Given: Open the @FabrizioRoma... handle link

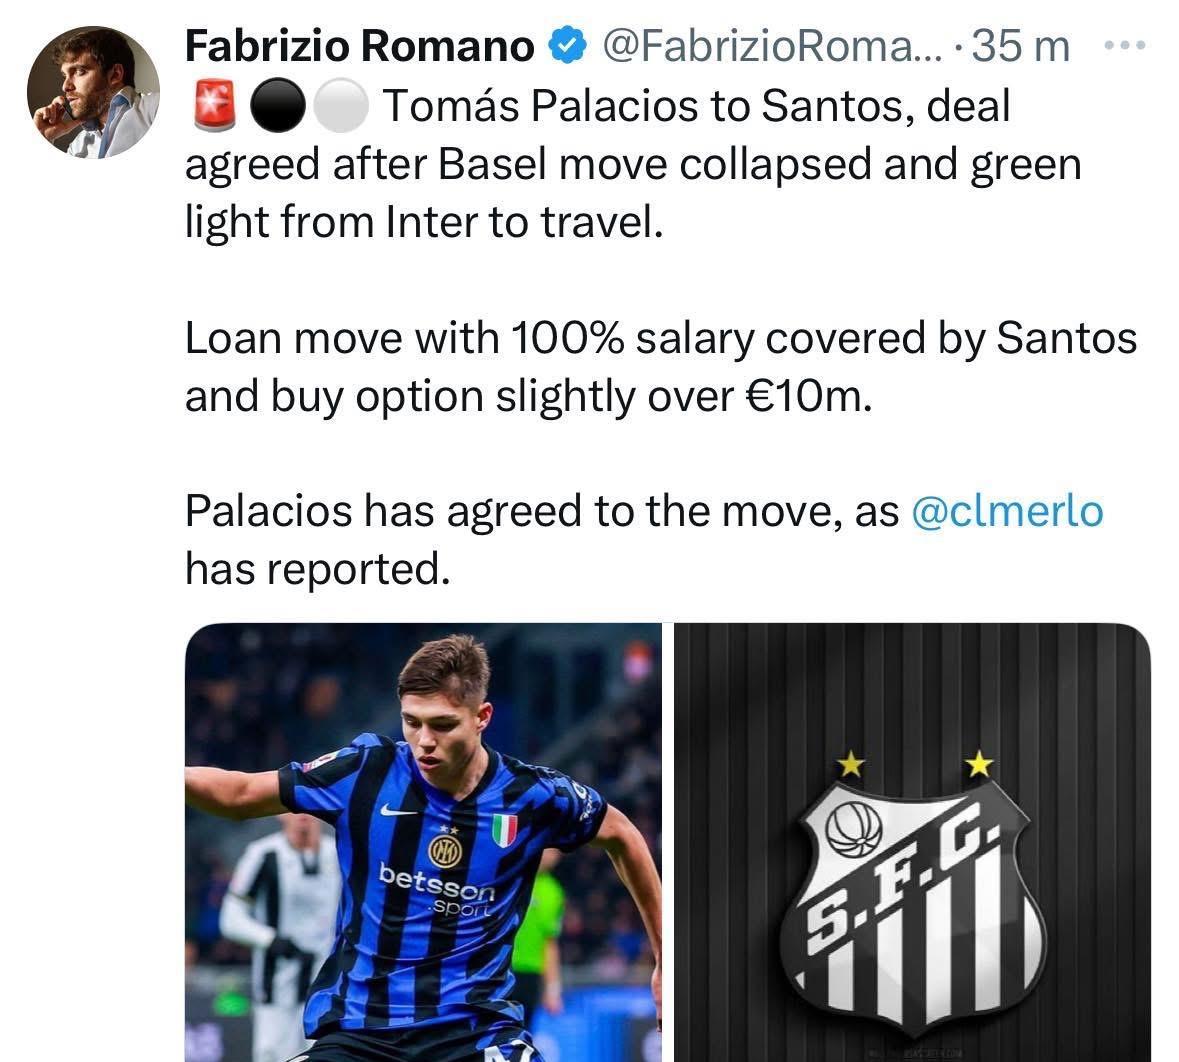Looking at the screenshot, I should [768, 45].
